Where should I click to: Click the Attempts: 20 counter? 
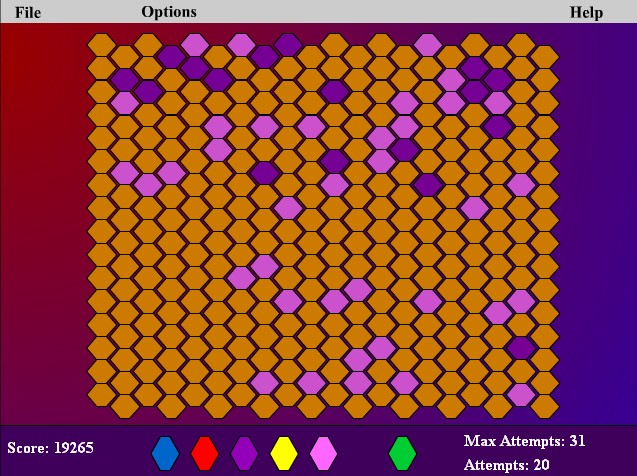(506, 464)
